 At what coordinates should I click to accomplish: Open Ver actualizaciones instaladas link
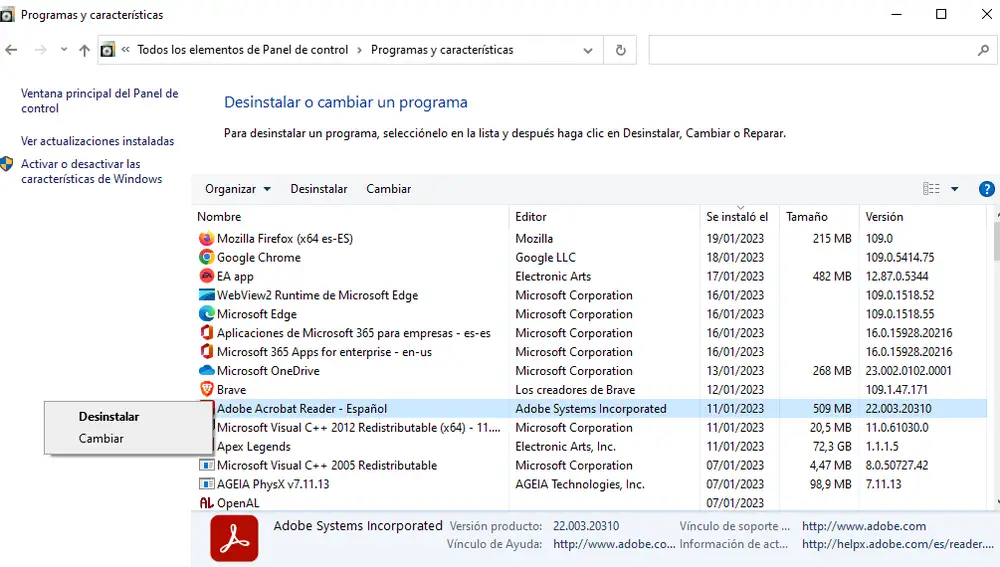coord(98,141)
